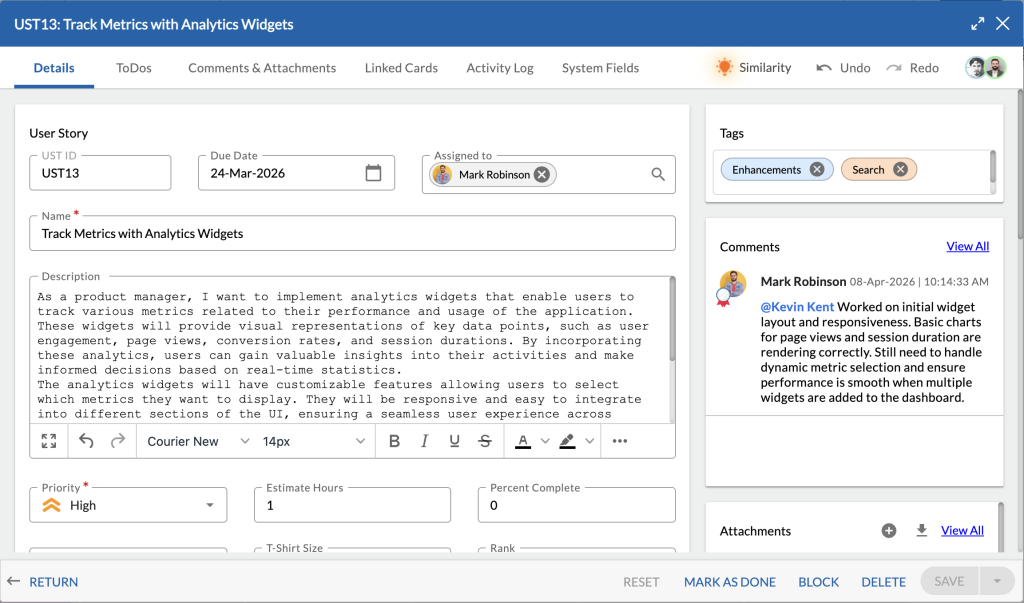Remove the Enhancements tag
1024x603 pixels.
816,169
